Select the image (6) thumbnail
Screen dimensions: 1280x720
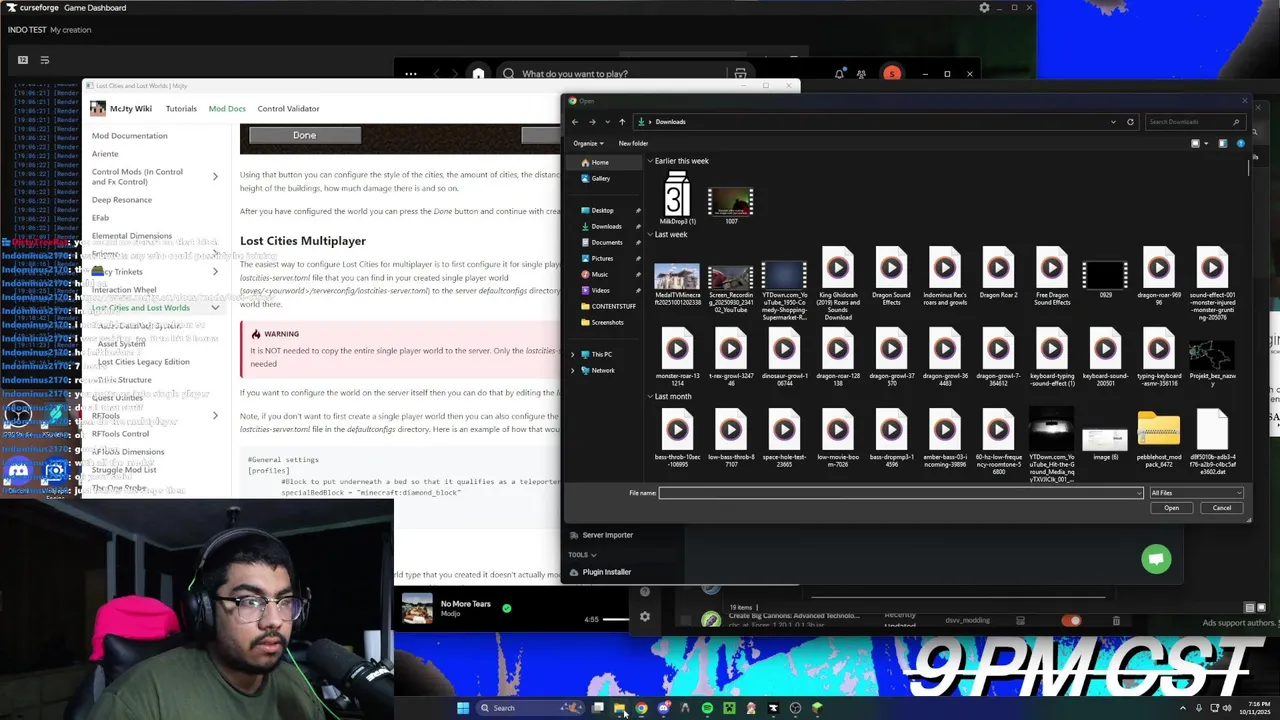point(1105,444)
